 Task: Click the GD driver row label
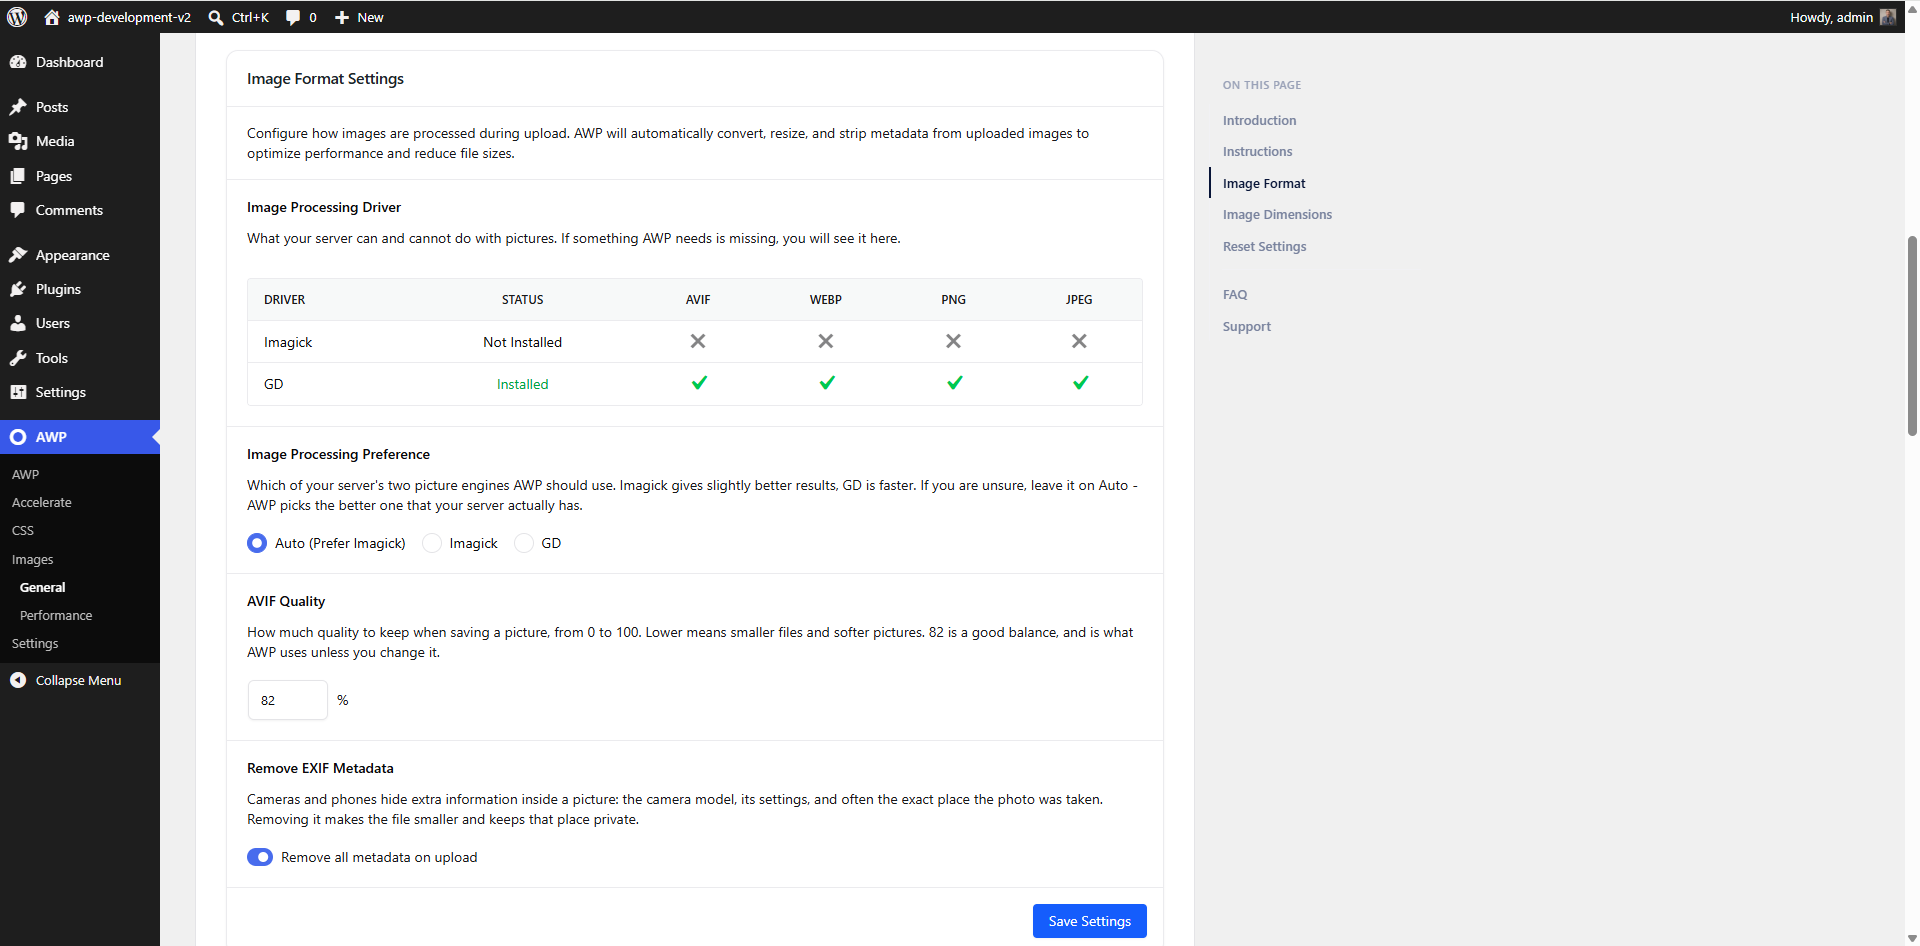pos(274,384)
